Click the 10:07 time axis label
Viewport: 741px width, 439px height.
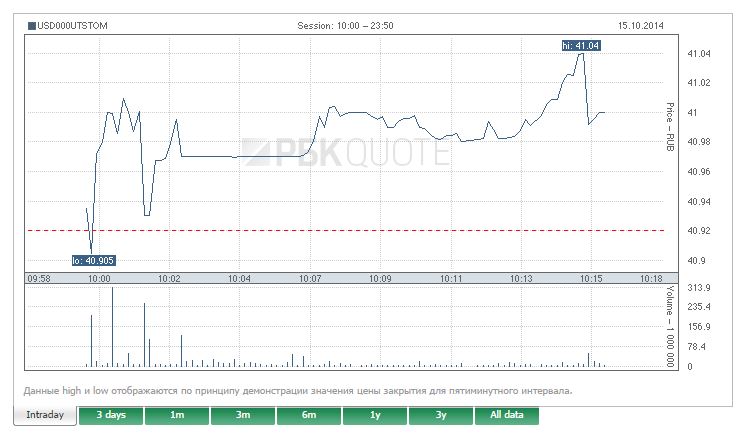pos(308,278)
